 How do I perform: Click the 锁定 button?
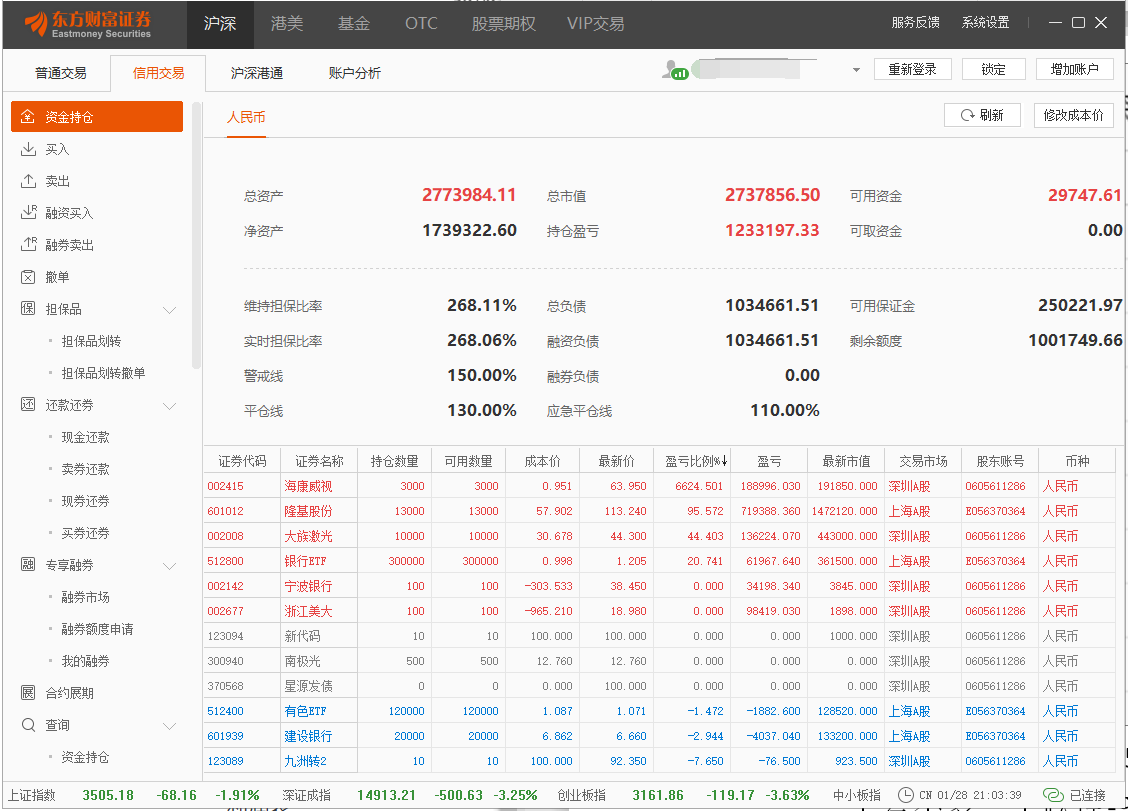click(x=993, y=69)
